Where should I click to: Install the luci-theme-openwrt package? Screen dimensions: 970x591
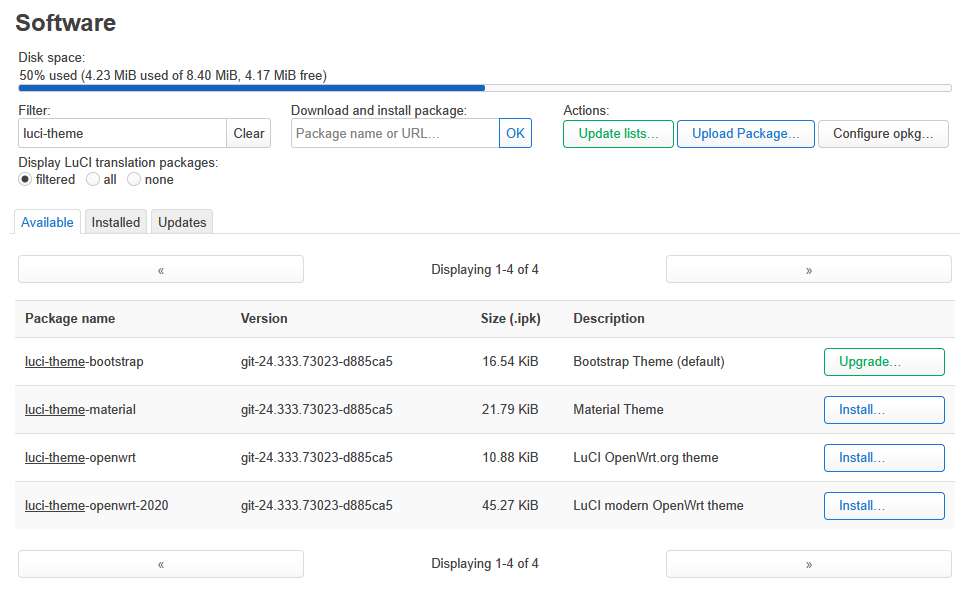(x=884, y=458)
